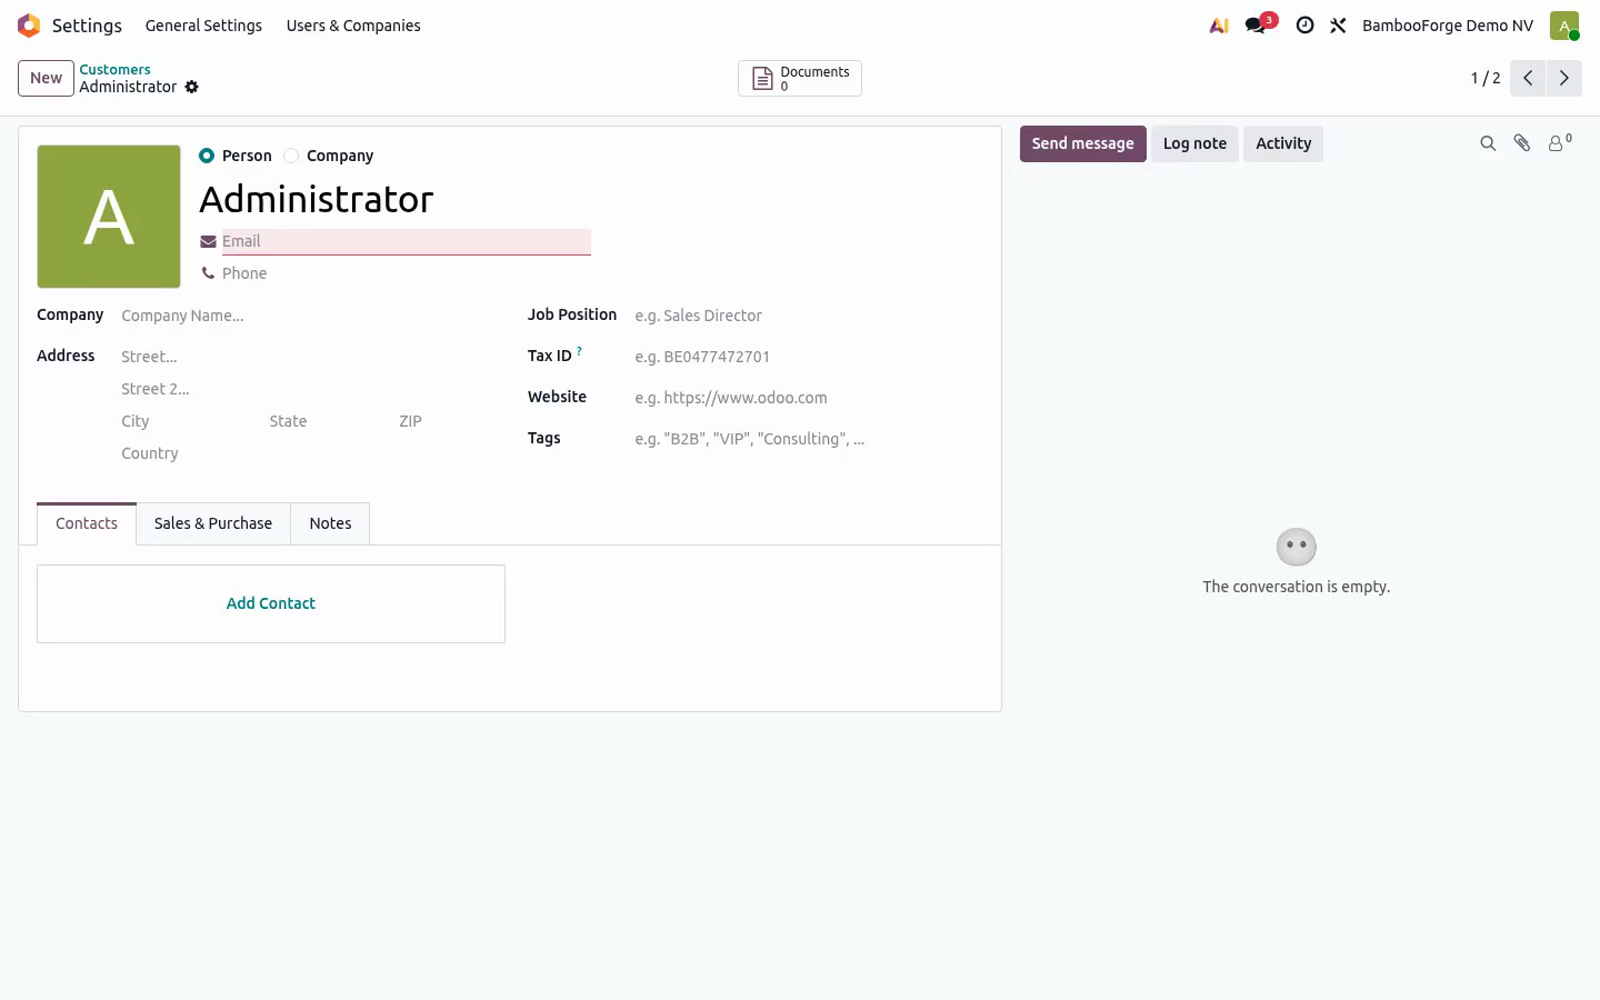Go to the next record arrow
1600x1000 pixels.
[x=1564, y=78]
